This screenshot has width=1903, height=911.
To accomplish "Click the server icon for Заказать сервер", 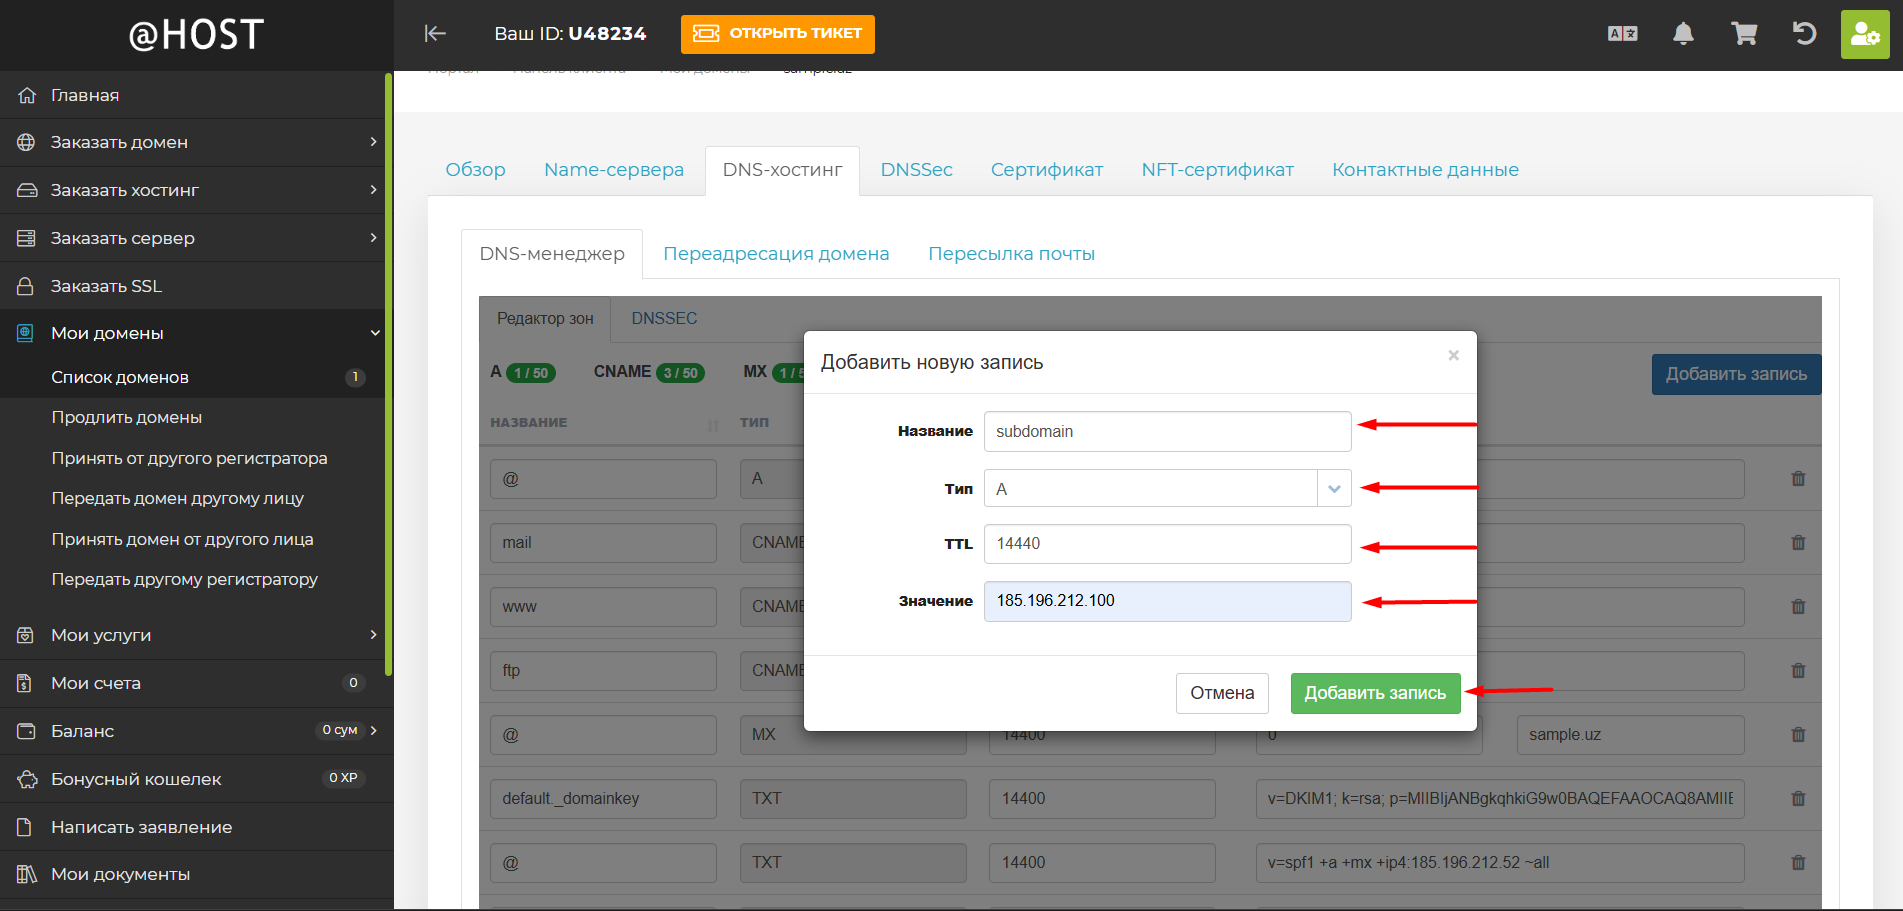I will pos(27,238).
